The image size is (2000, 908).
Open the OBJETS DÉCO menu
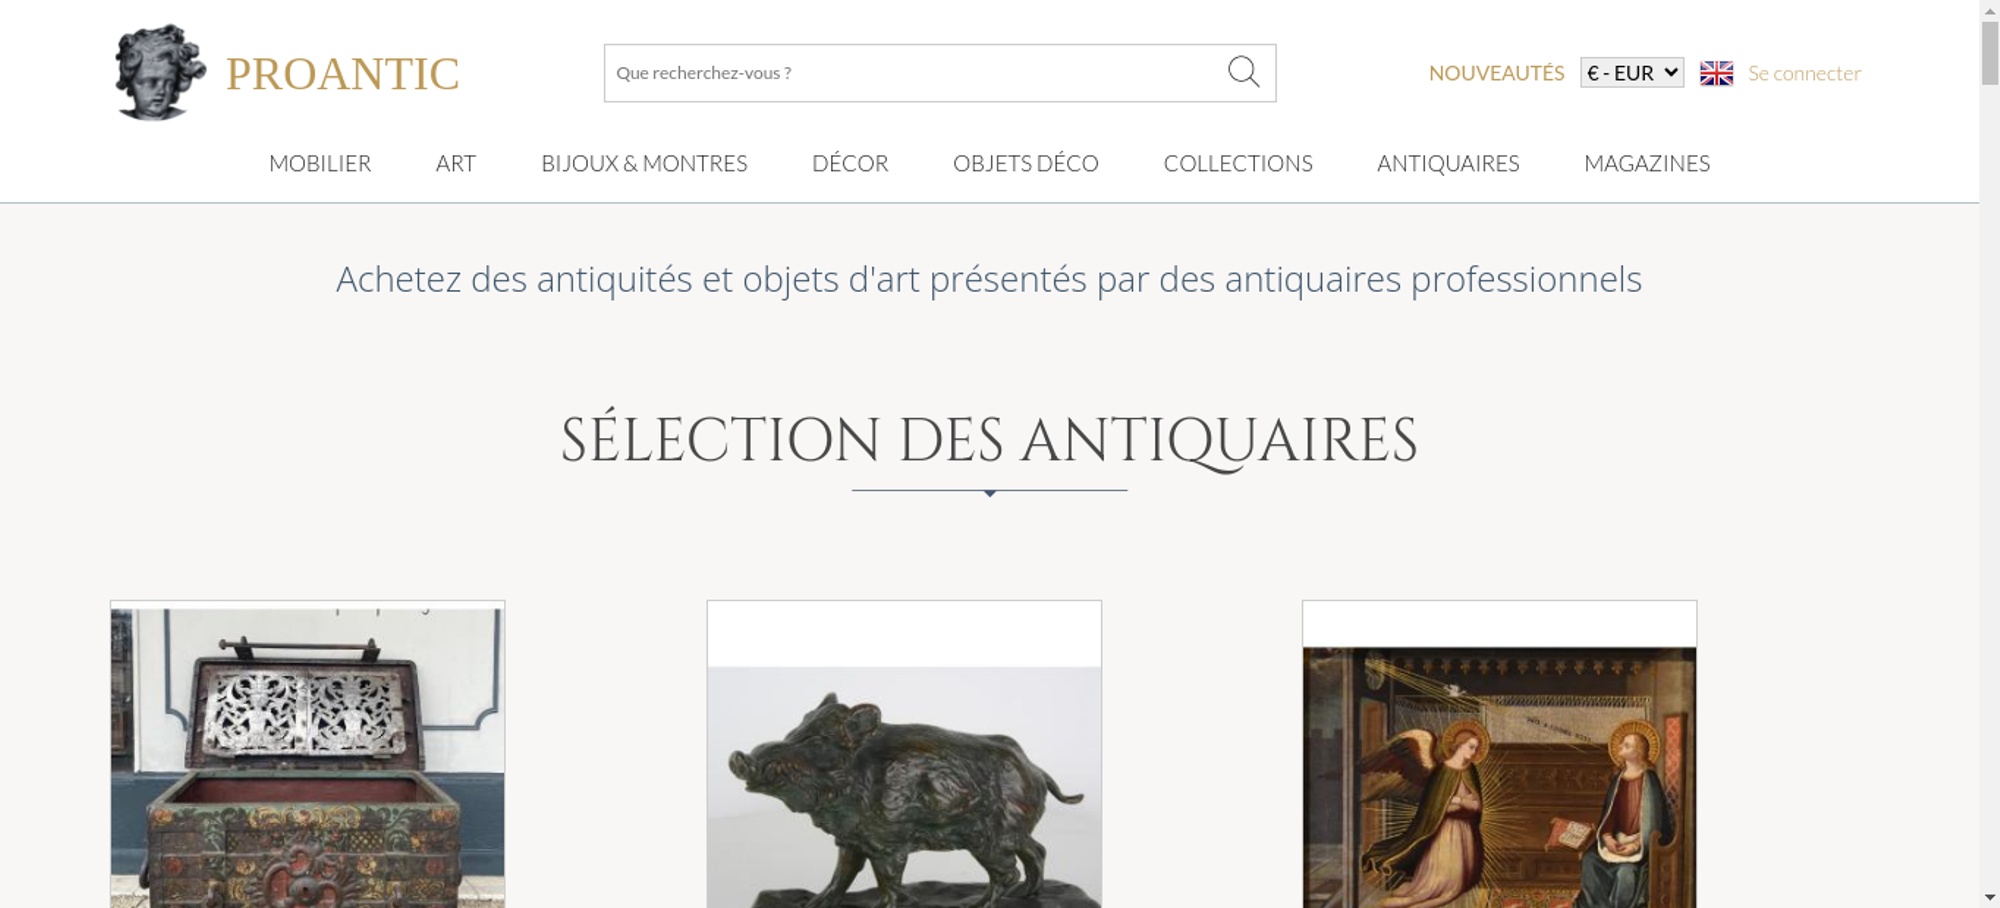[x=1025, y=163]
